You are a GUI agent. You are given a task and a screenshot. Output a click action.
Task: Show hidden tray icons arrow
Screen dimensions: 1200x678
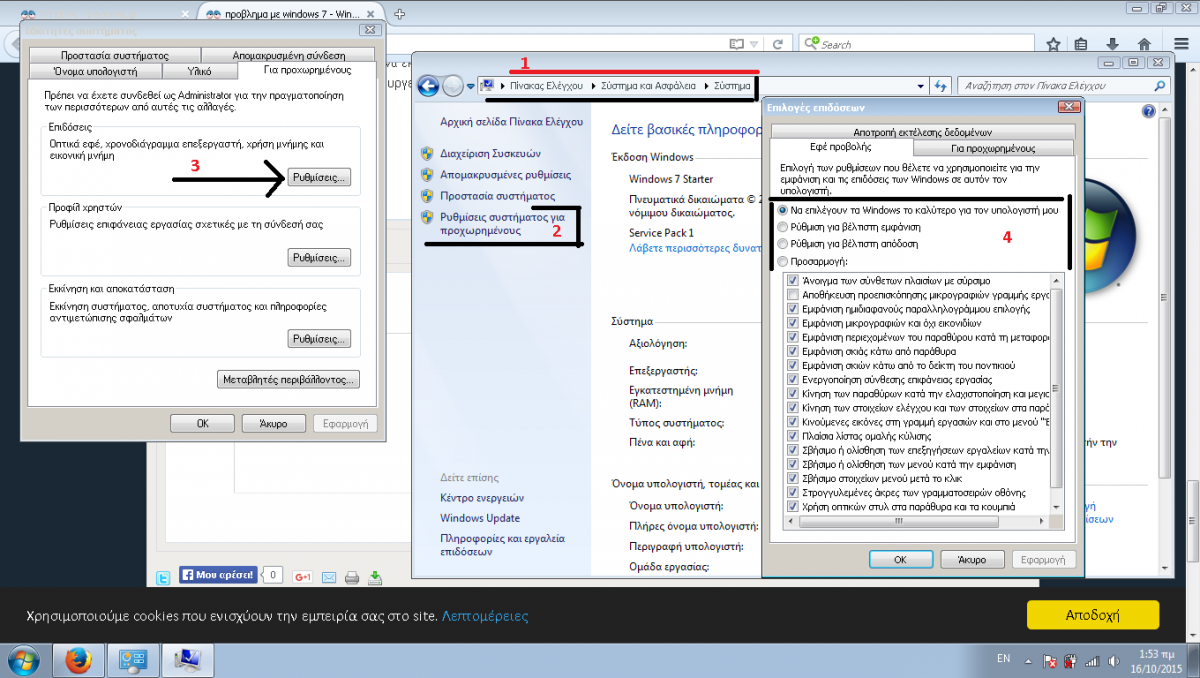(1029, 661)
